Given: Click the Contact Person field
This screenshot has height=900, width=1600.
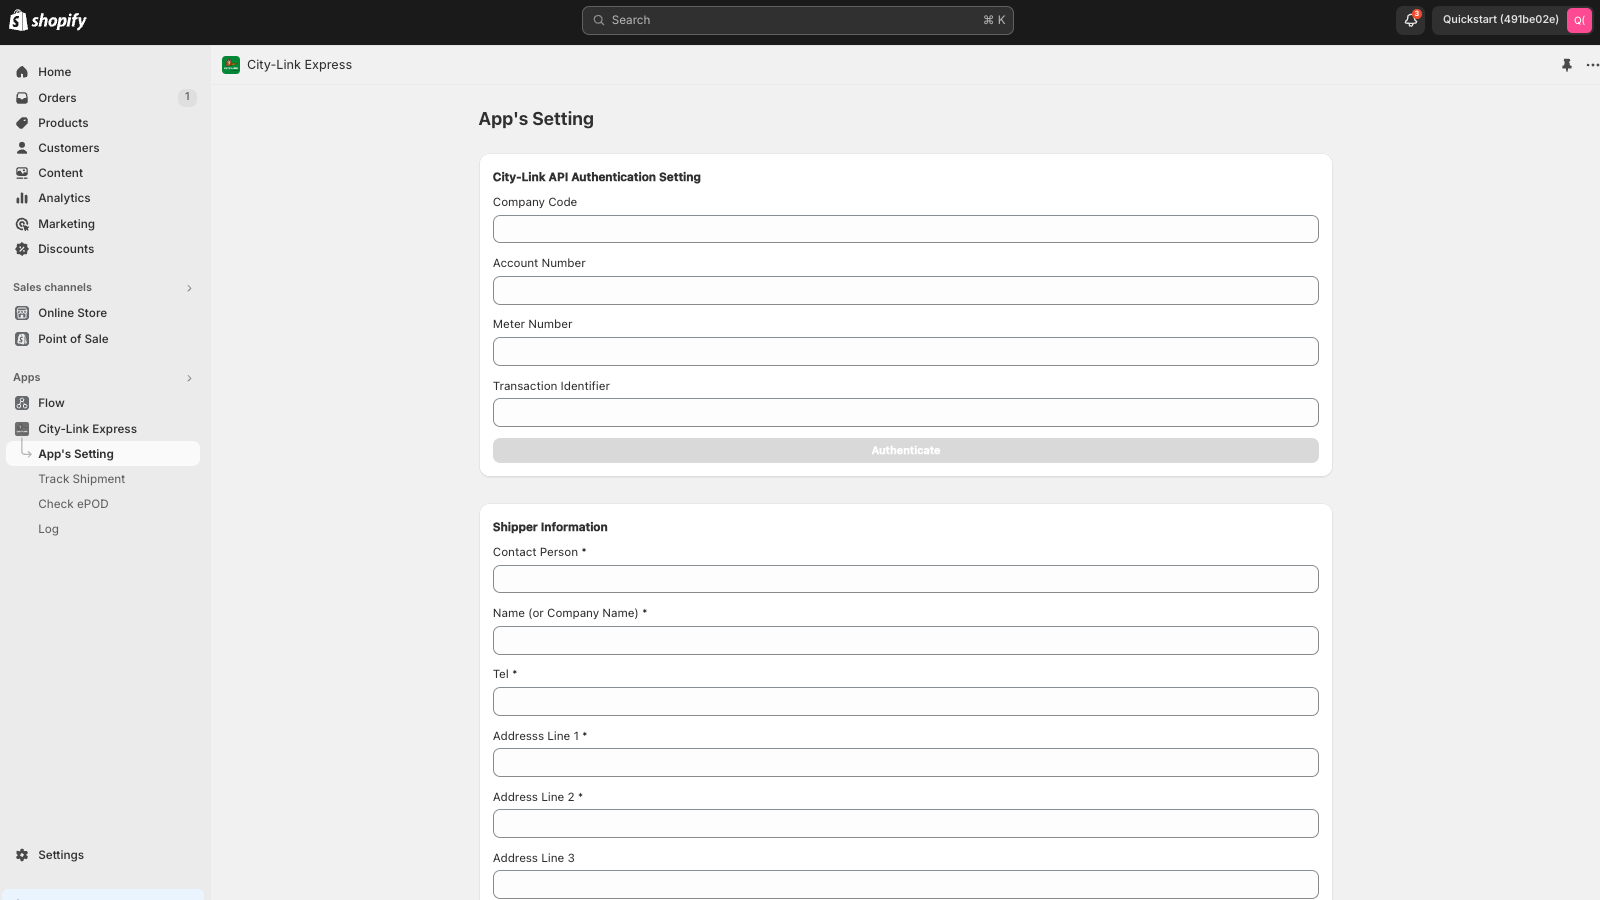Looking at the screenshot, I should [905, 579].
